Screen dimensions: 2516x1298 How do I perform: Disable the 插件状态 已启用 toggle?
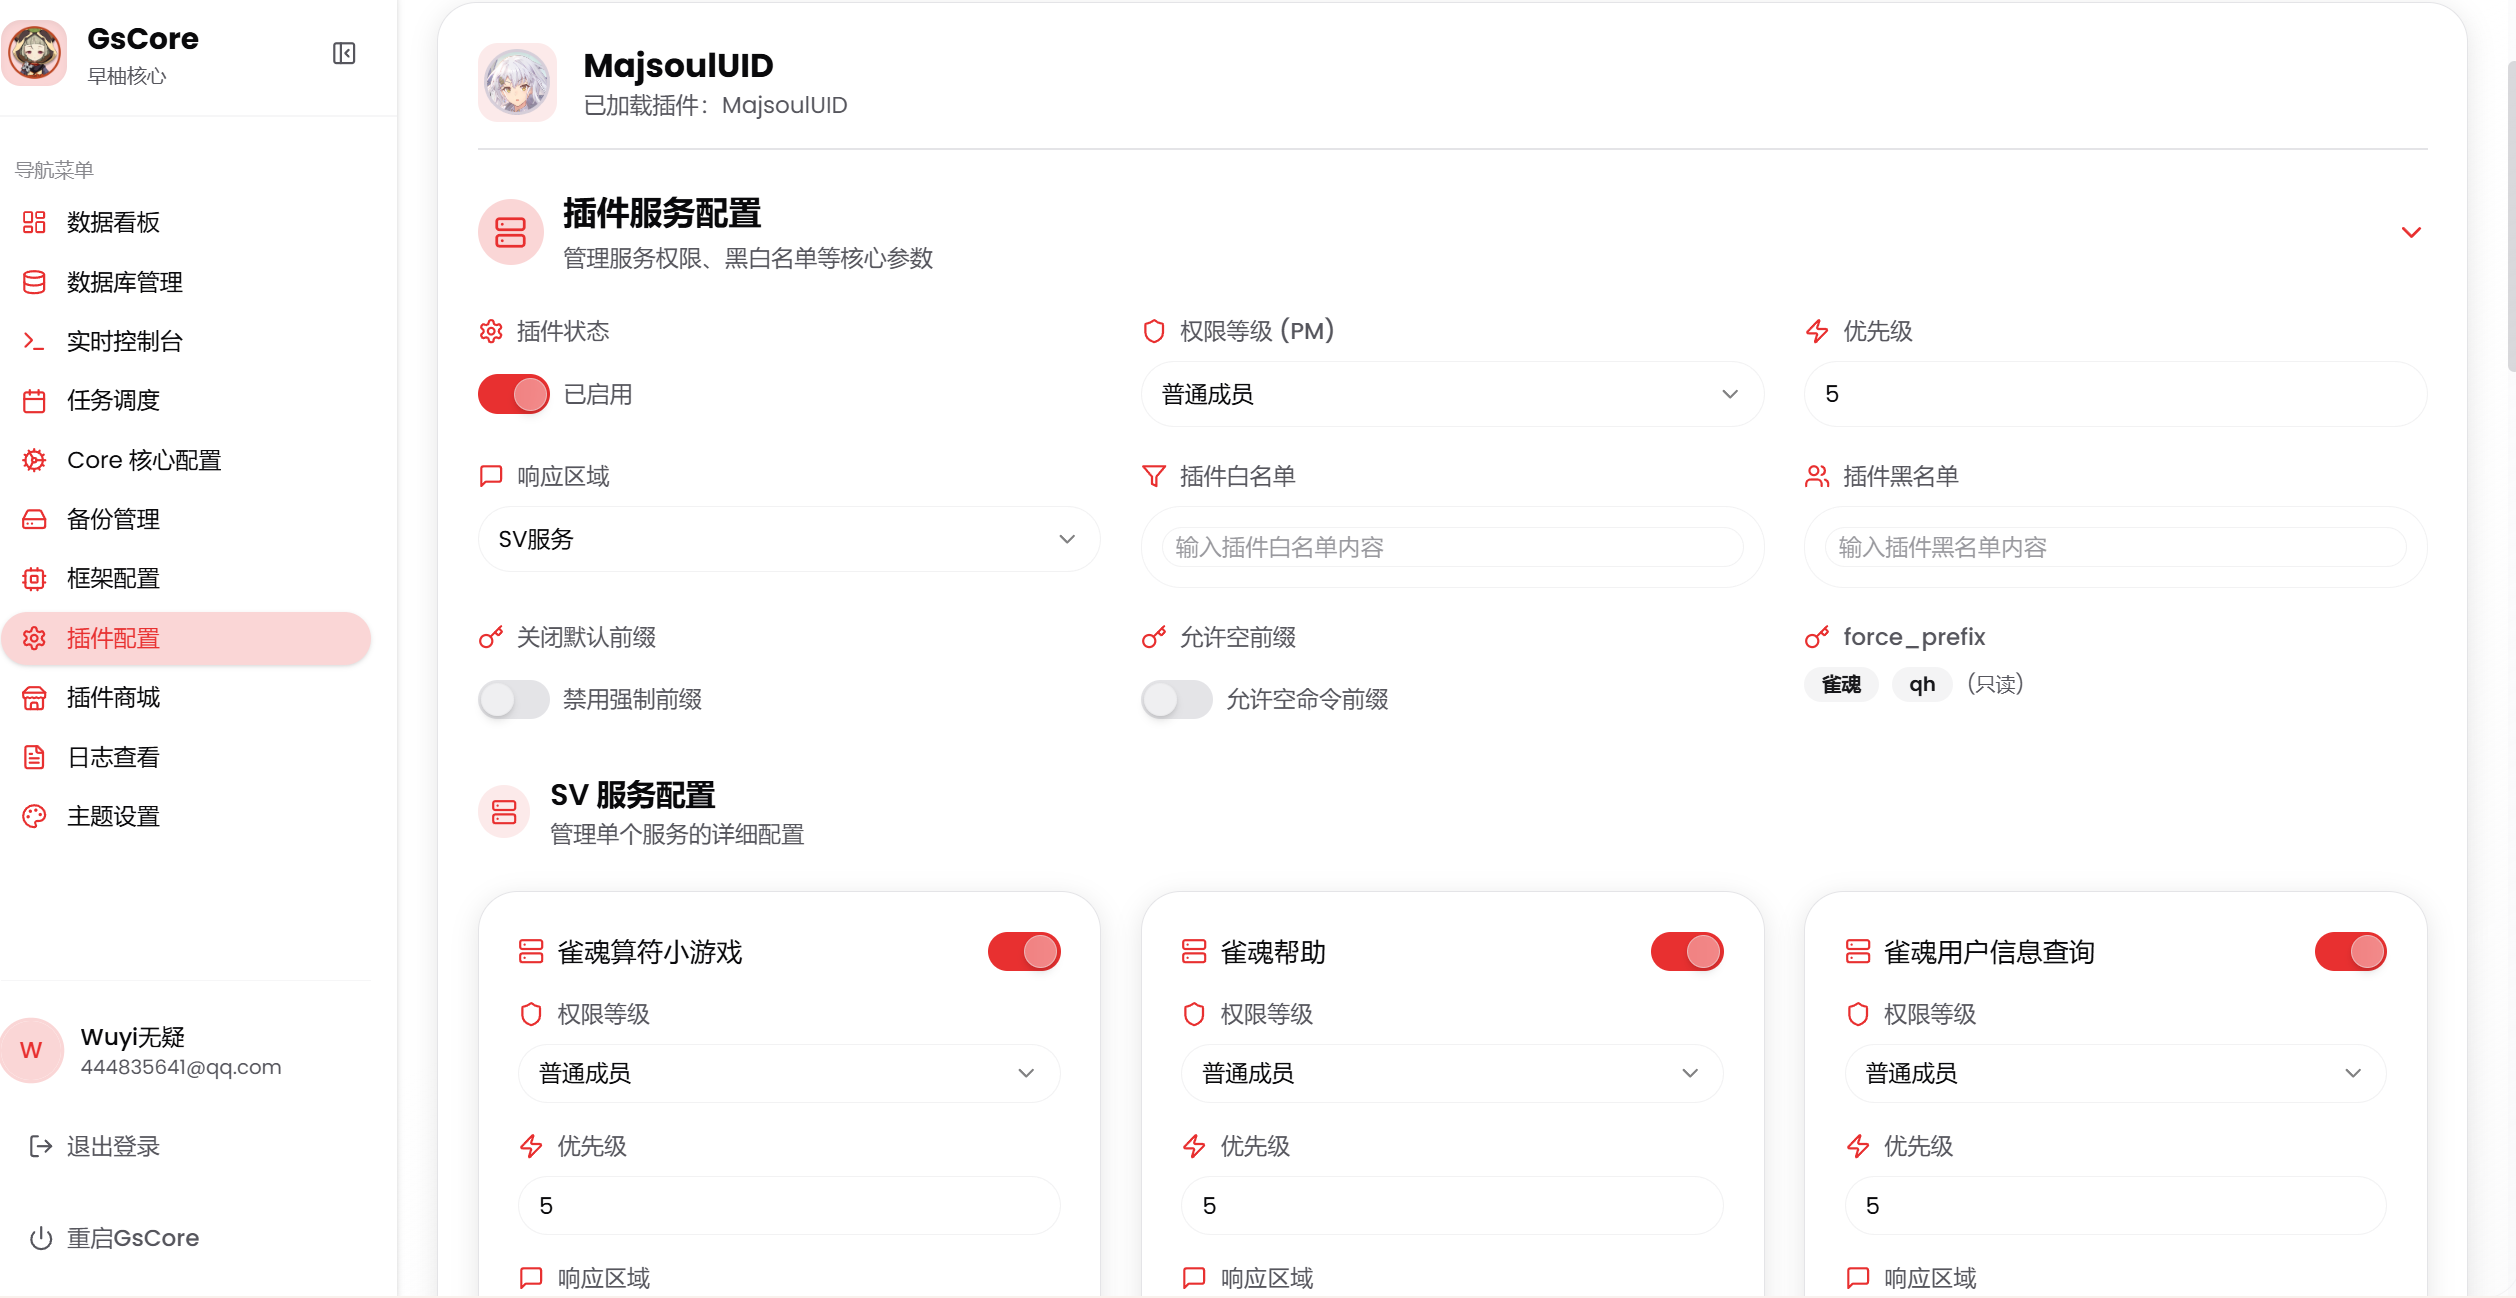tap(513, 394)
